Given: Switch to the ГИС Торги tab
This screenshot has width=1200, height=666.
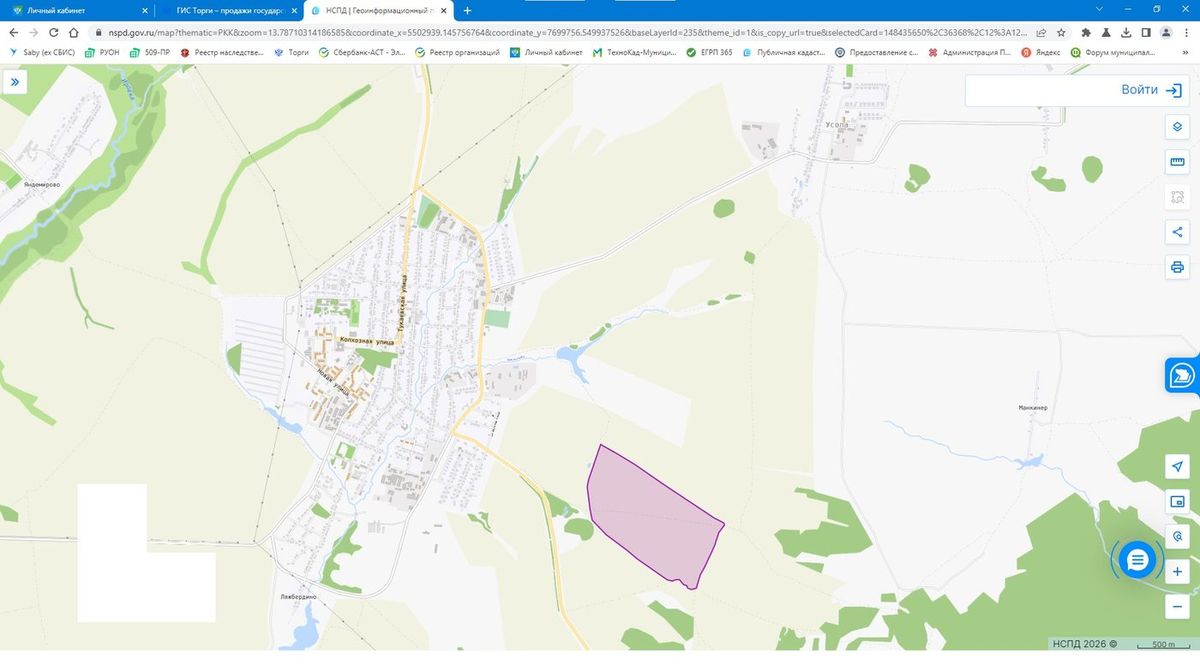Looking at the screenshot, I should click(228, 10).
